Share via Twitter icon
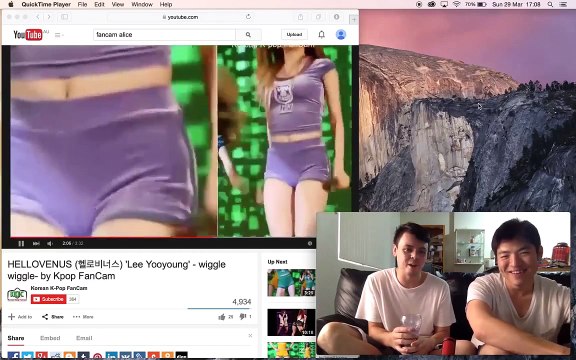Image resolution: width=576 pixels, height=360 pixels. click(x=28, y=356)
